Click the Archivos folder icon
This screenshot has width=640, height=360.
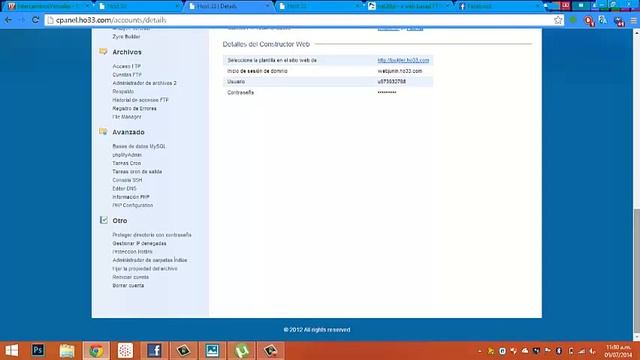(103, 51)
